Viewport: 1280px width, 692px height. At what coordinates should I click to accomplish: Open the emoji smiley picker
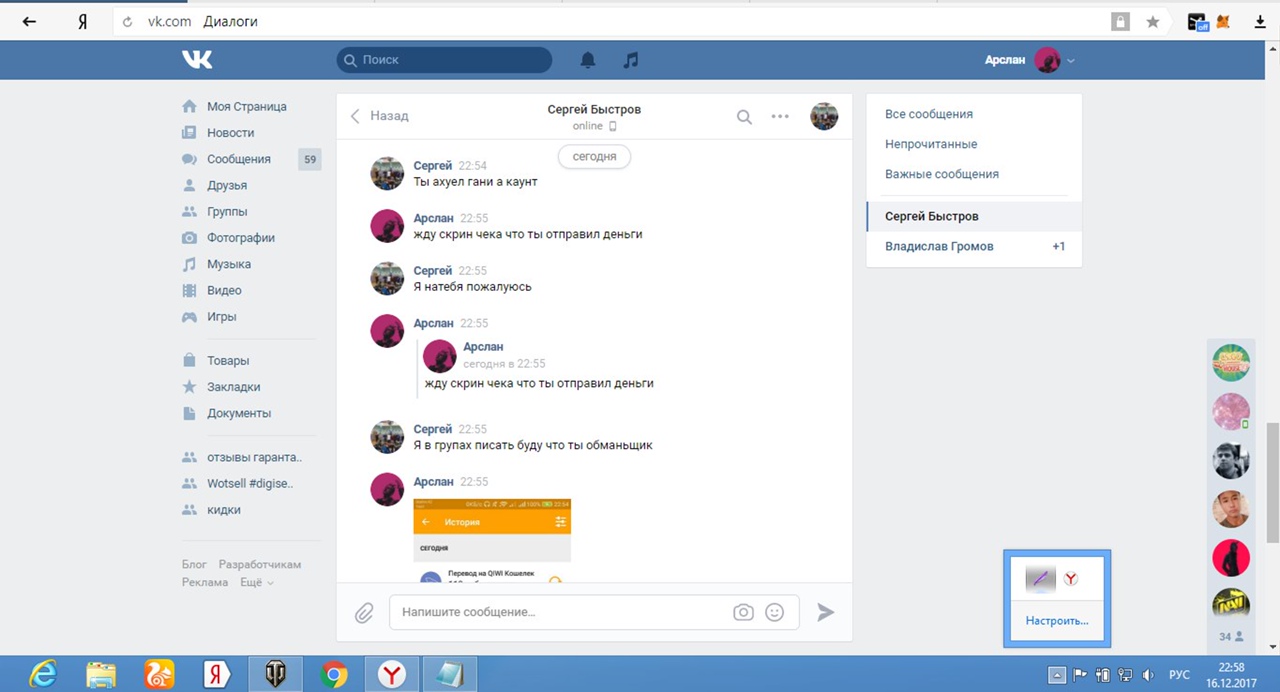[x=774, y=612]
